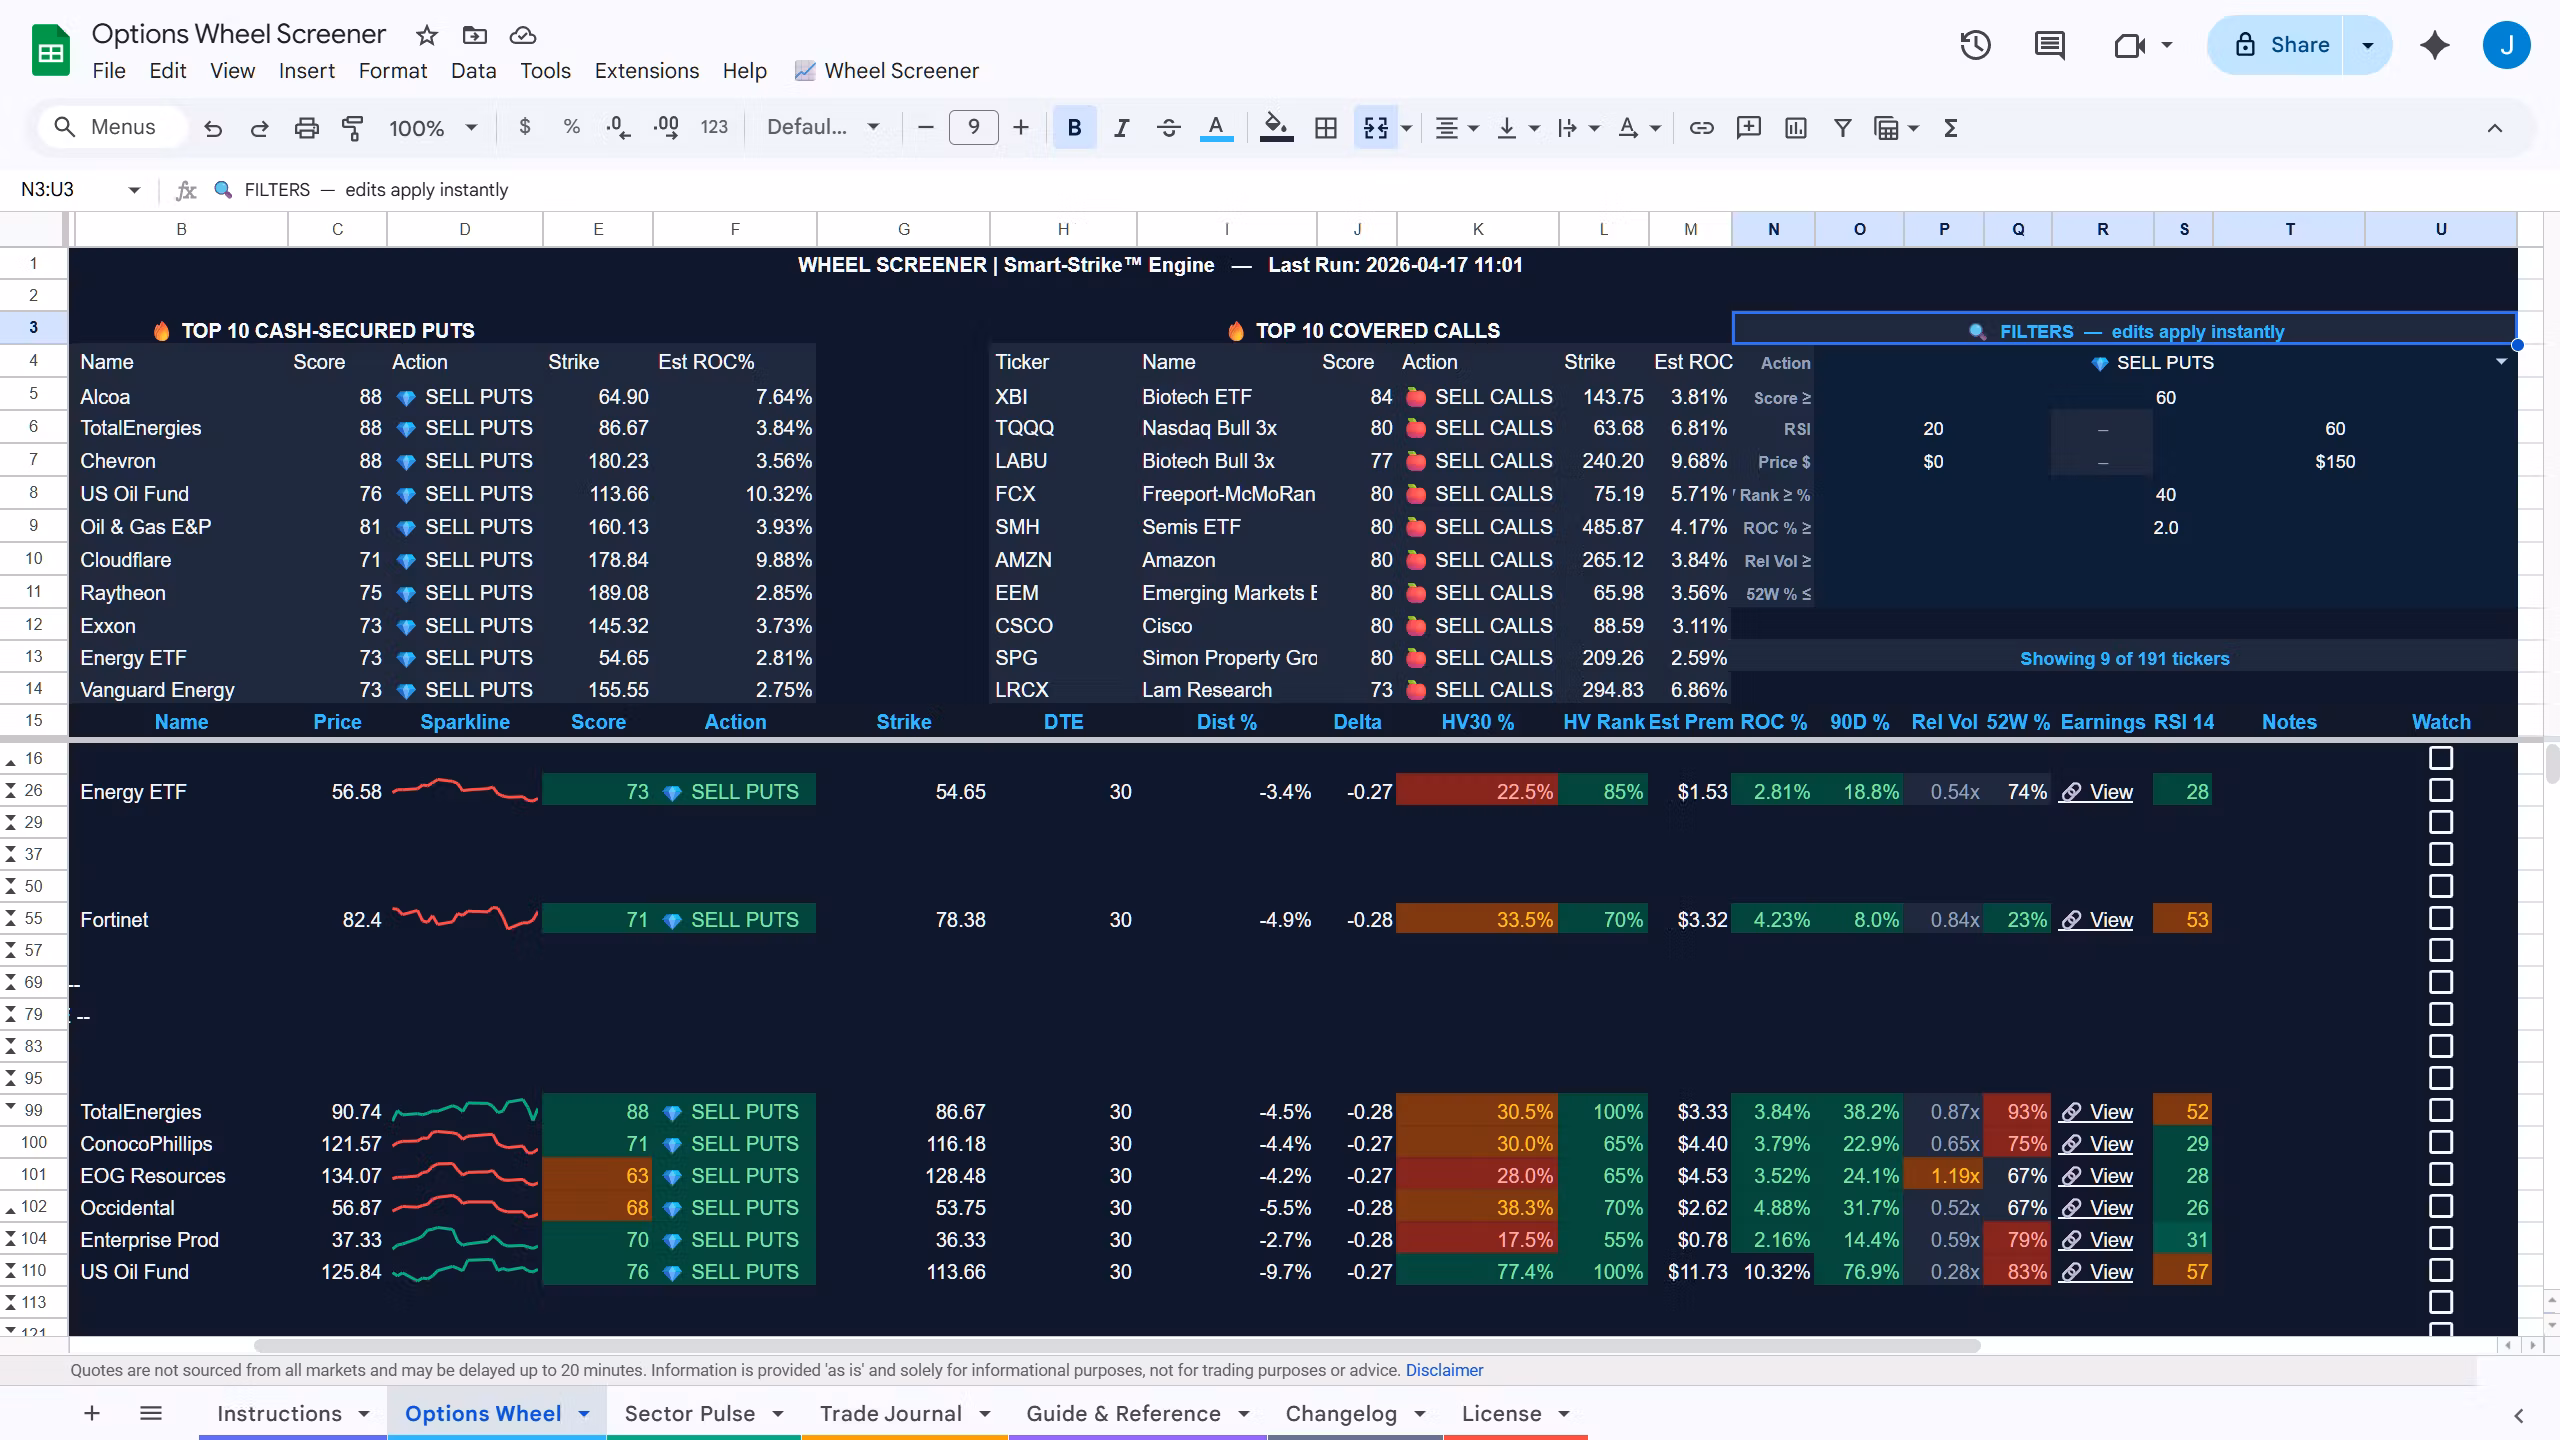Open the Action filter dropdown arrow

point(2501,362)
